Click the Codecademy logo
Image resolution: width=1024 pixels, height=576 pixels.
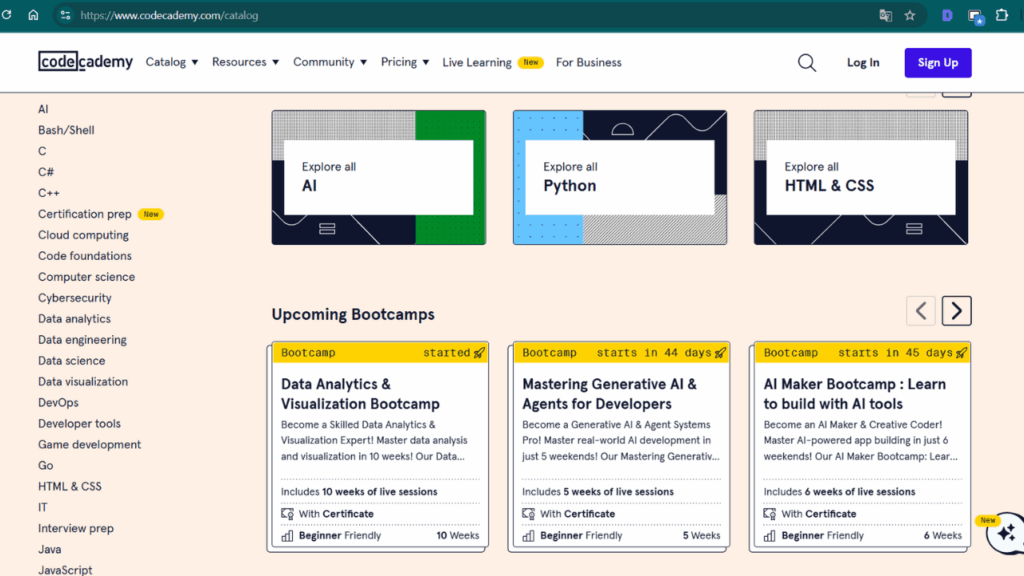pyautogui.click(x=85, y=61)
